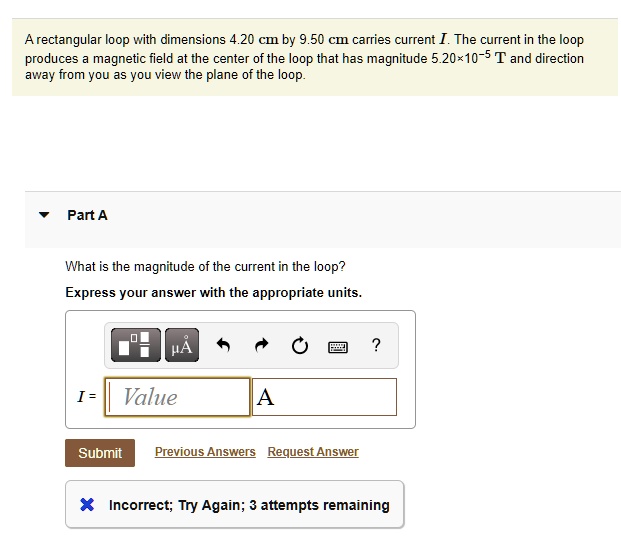Open the templates palette icon

click(139, 346)
